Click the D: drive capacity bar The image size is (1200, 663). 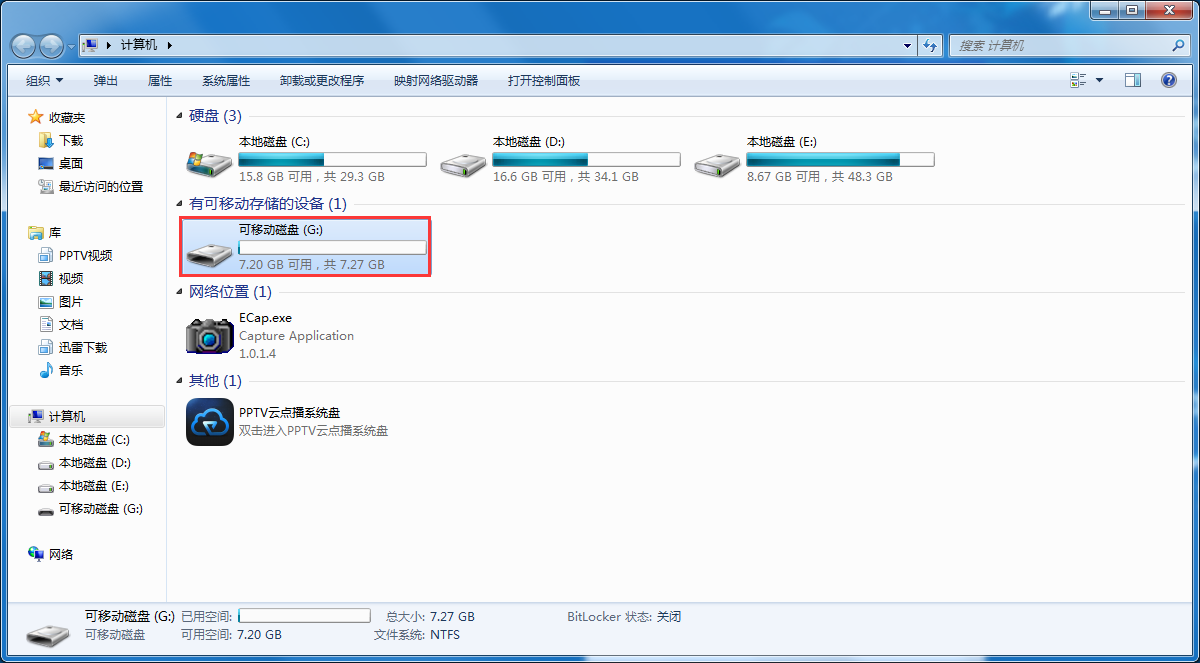coord(587,160)
